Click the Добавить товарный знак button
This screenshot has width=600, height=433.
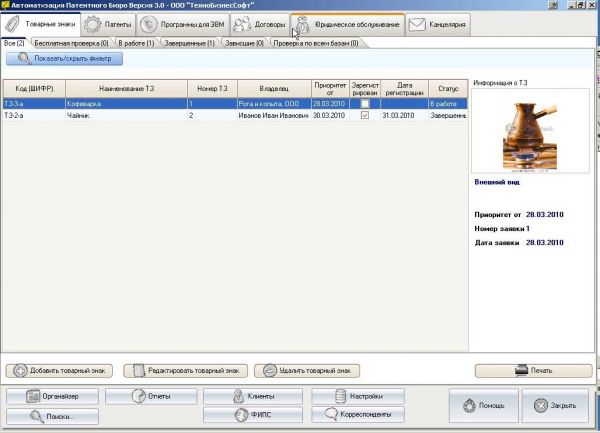coord(59,371)
